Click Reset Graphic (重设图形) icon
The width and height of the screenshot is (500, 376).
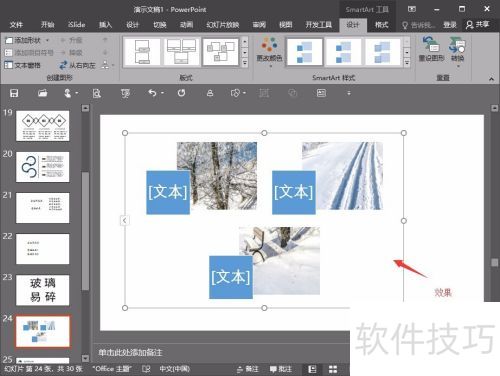pyautogui.click(x=431, y=49)
